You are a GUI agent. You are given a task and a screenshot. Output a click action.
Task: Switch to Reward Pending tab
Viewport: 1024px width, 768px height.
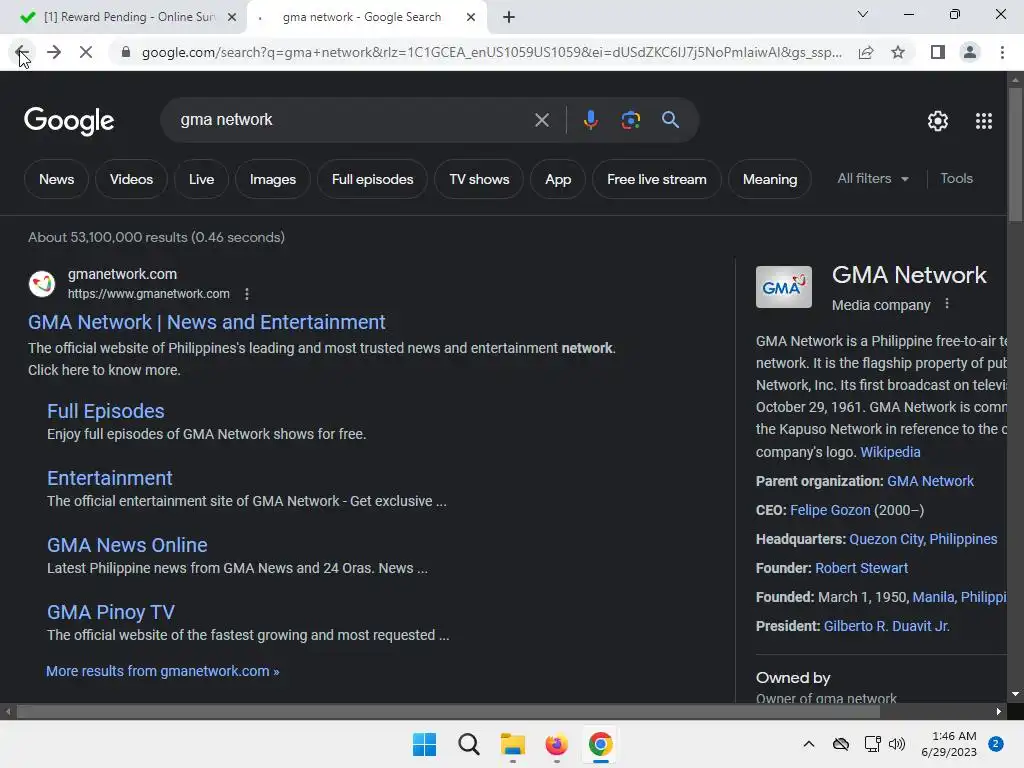pyautogui.click(x=124, y=17)
